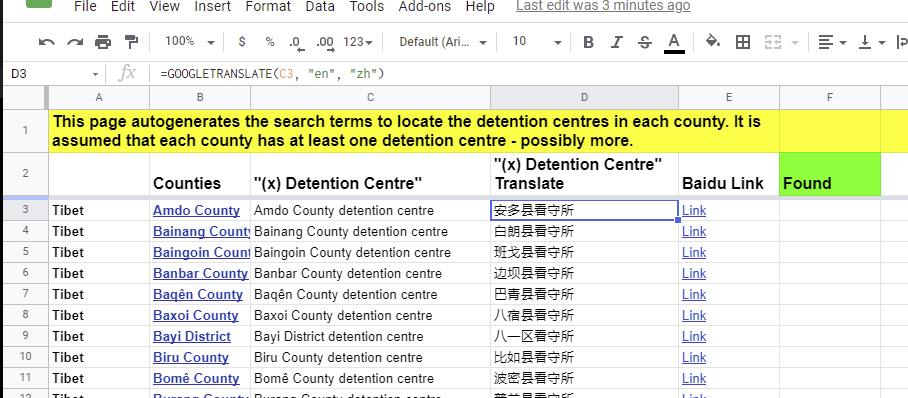Decrease decimal places
908x398 pixels.
tap(295, 42)
